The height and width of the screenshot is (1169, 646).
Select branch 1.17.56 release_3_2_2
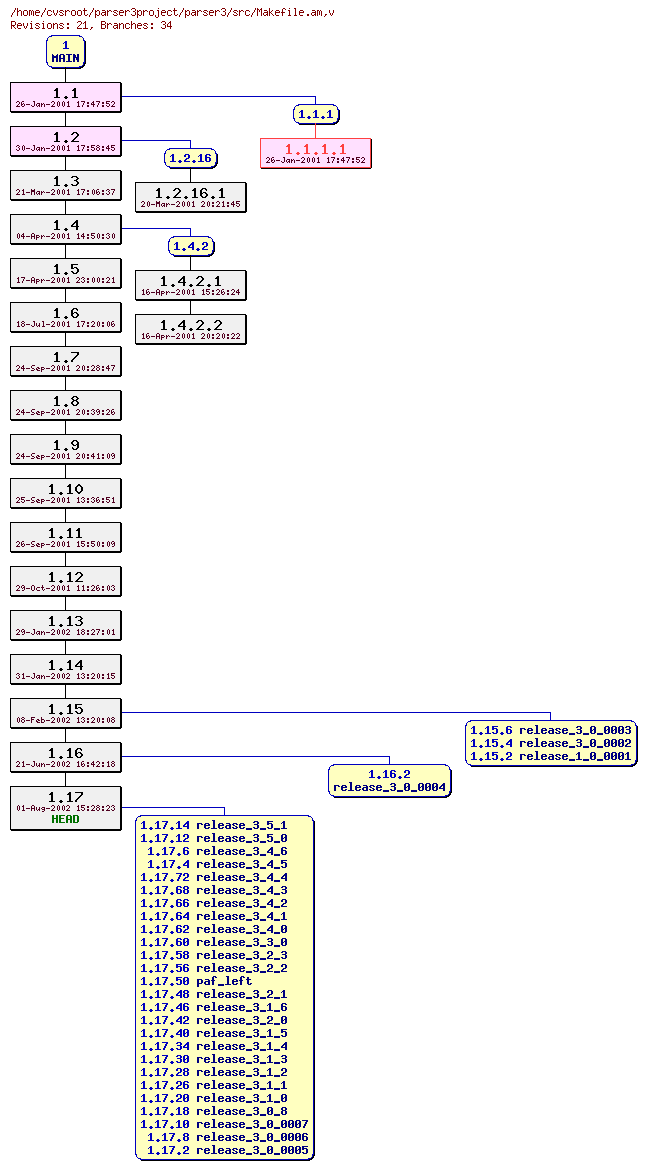214,968
